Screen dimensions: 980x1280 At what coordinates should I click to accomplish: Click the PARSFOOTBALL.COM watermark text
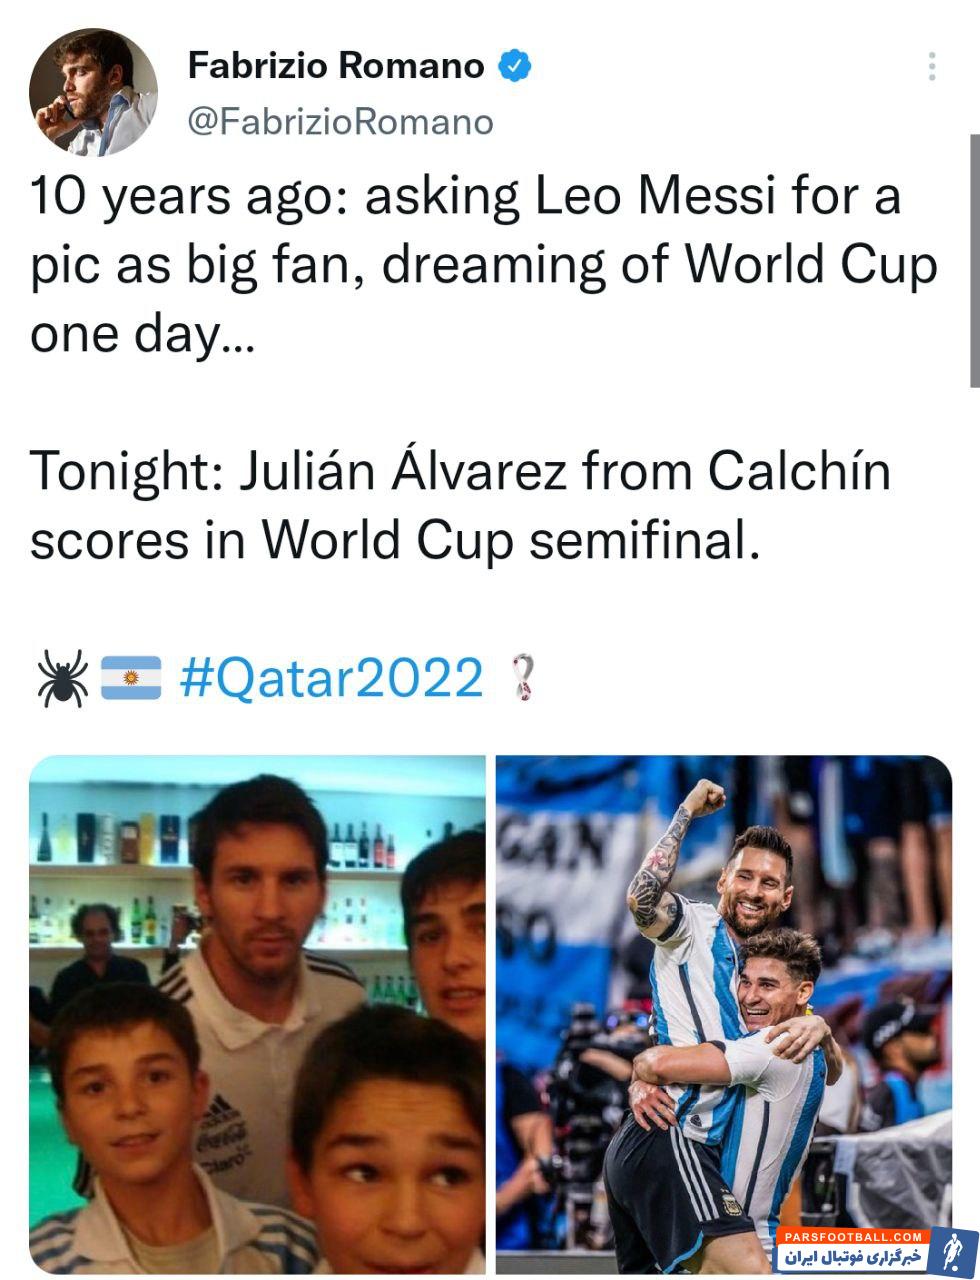[850, 1236]
